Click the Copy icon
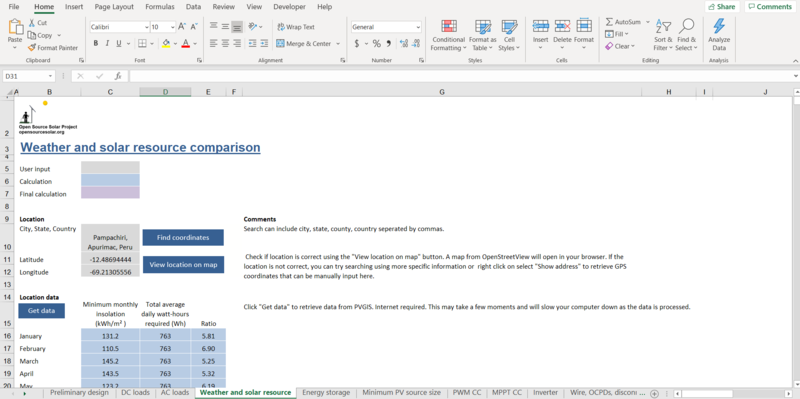 click(32, 35)
